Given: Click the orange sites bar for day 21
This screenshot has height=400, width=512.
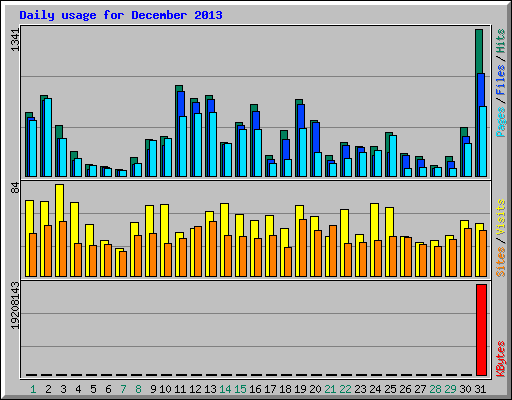Looking at the screenshot, I should [x=333, y=251].
